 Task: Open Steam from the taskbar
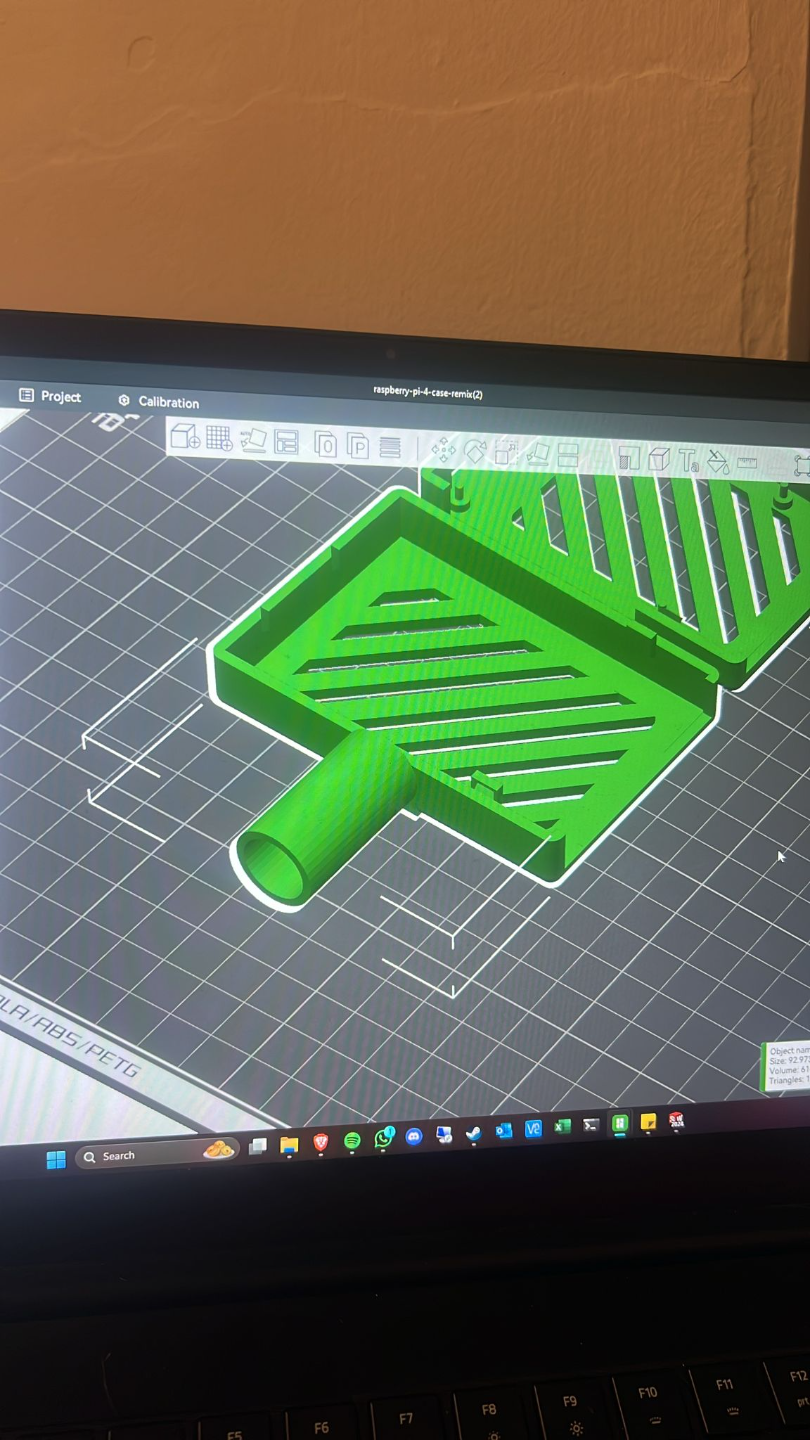pyautogui.click(x=473, y=1134)
